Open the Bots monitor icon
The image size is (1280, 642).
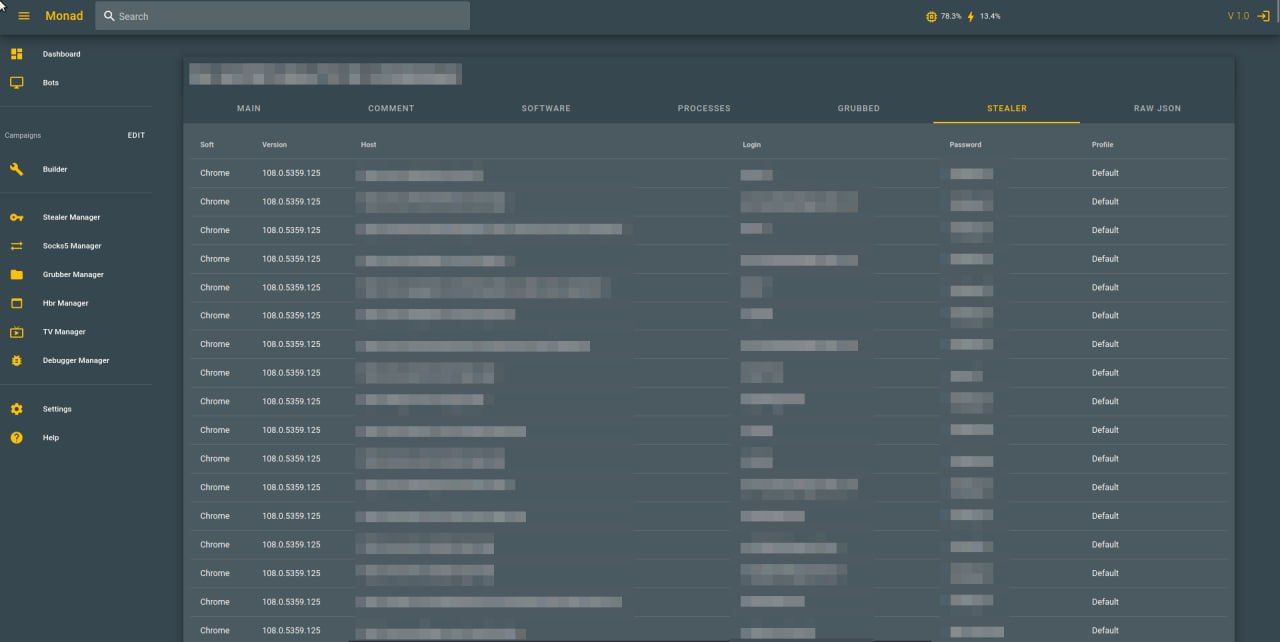coord(16,83)
